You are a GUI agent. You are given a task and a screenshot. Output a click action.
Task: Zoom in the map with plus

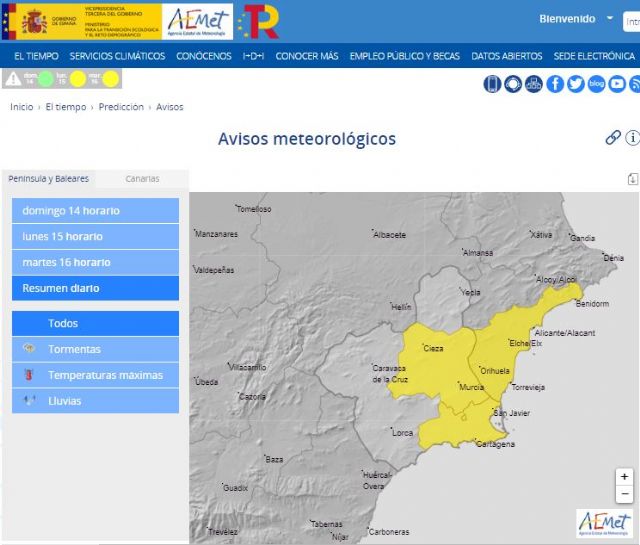pyautogui.click(x=624, y=476)
